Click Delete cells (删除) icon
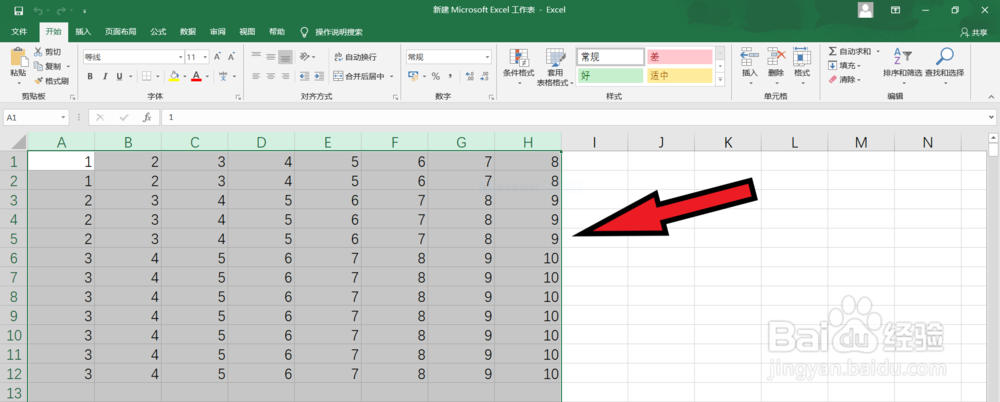This screenshot has height=402, width=1000. (x=776, y=57)
